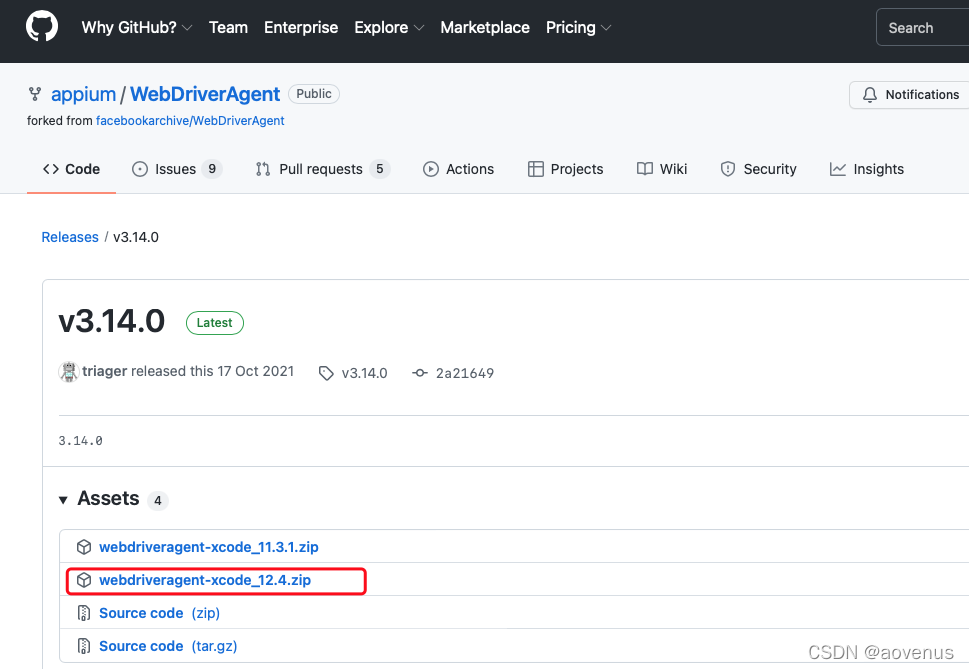Open the Team navigation item
Image resolution: width=969 pixels, height=669 pixels.
(228, 28)
